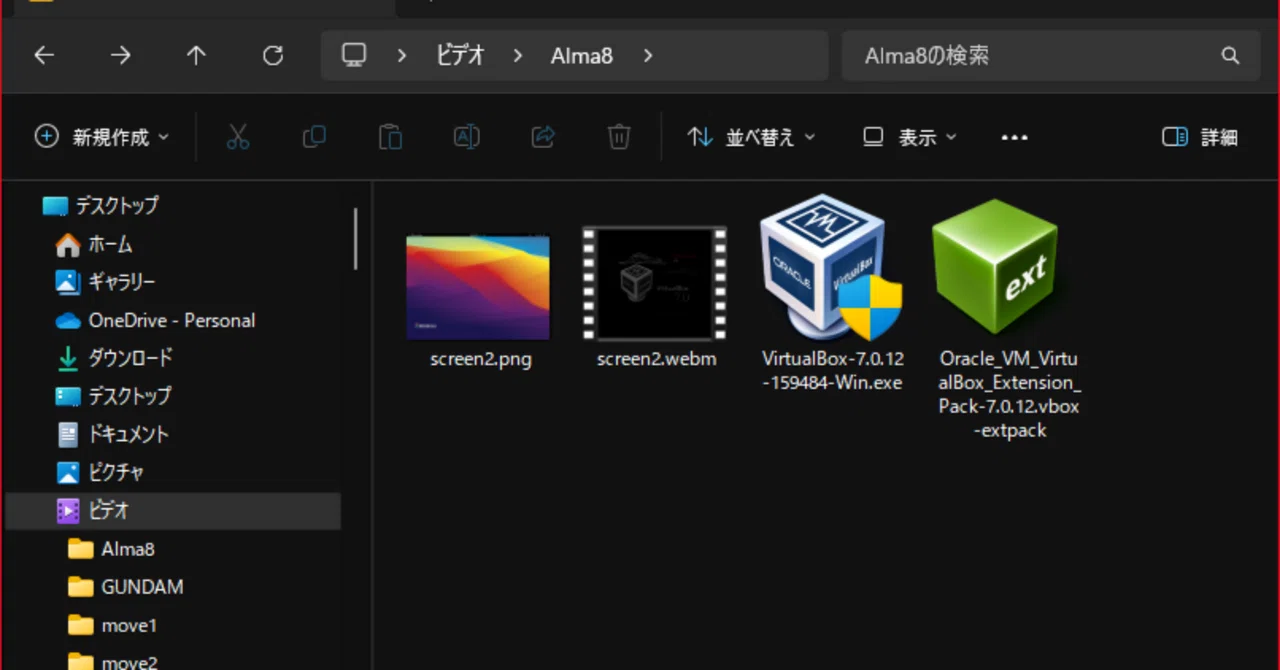Viewport: 1280px width, 670px height.
Task: Click the file name screen2.webm
Action: coord(656,359)
